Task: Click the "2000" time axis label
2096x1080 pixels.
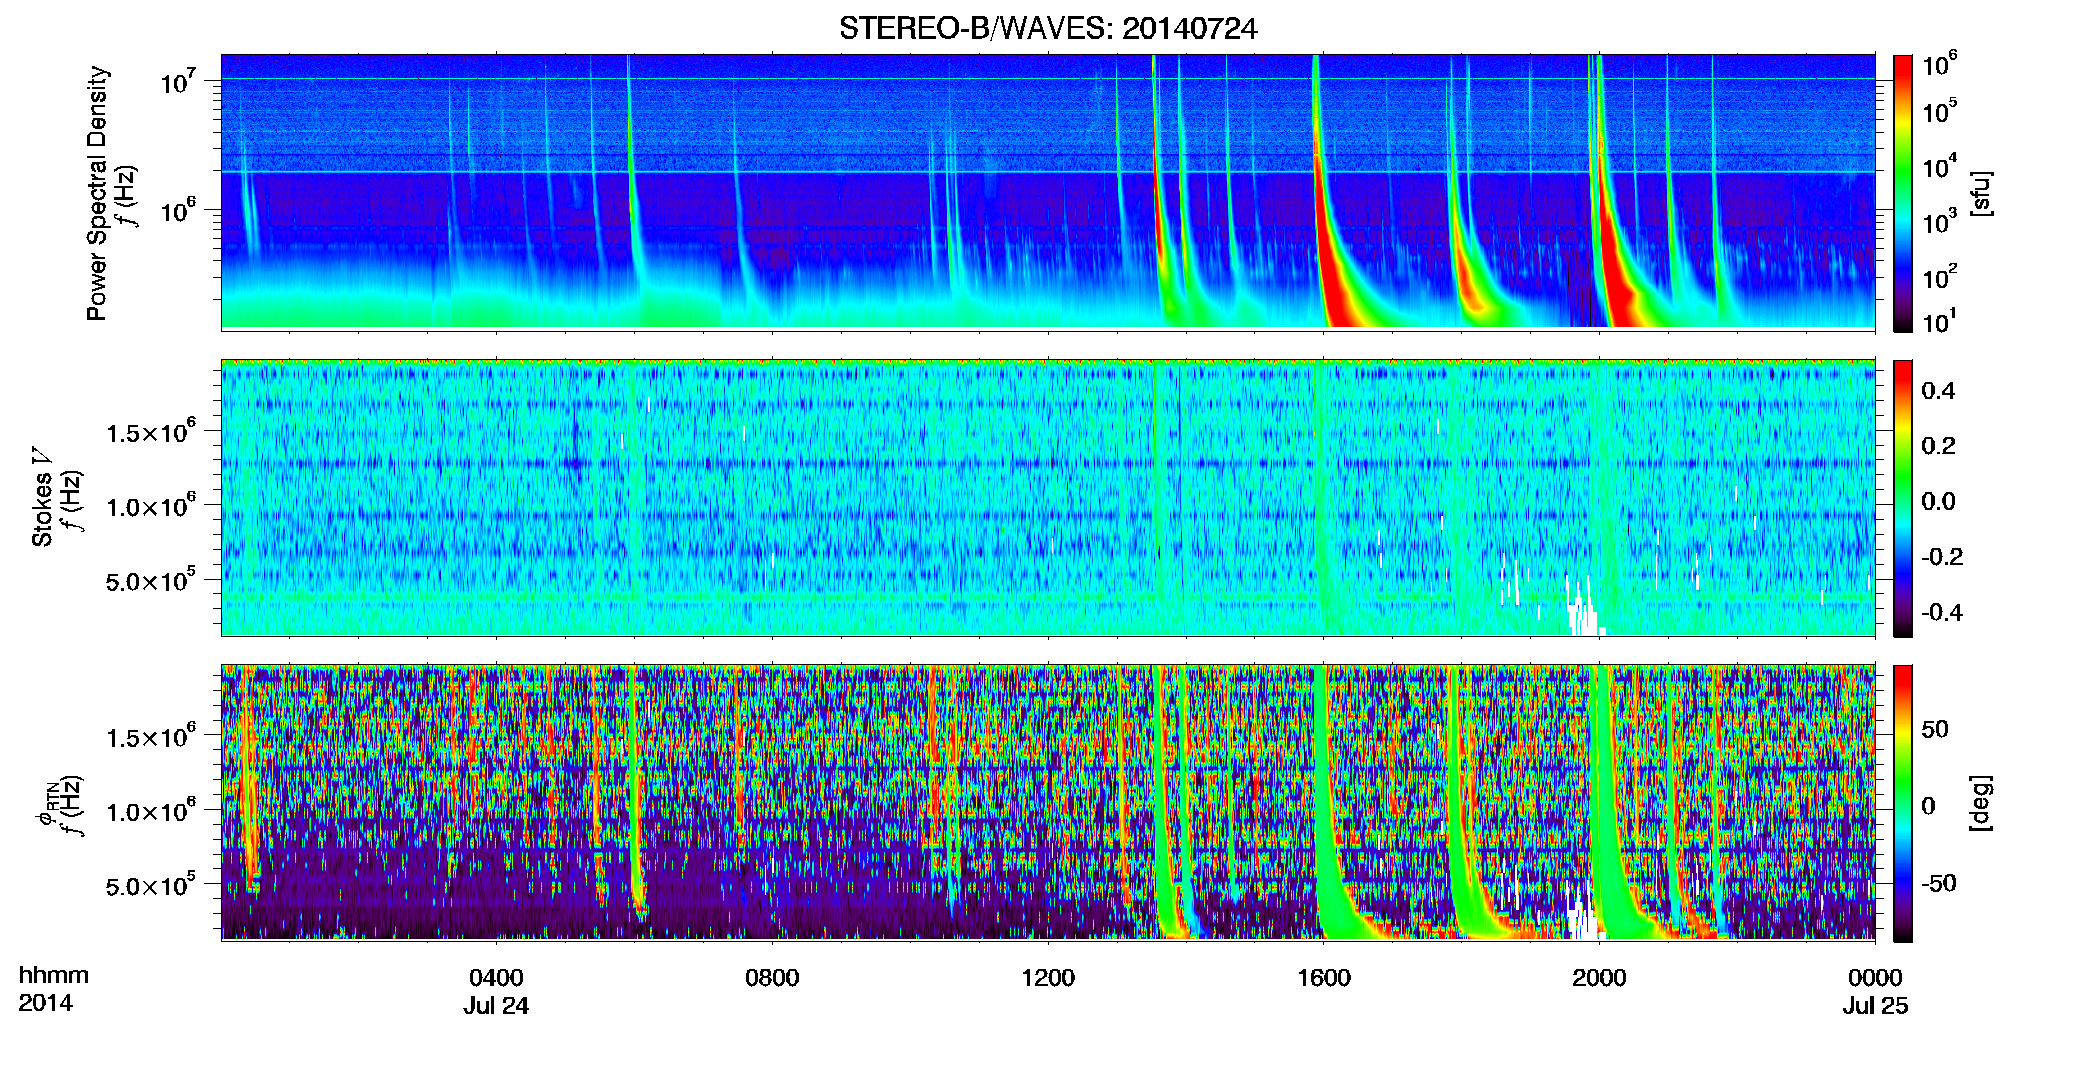Action: pyautogui.click(x=1599, y=977)
